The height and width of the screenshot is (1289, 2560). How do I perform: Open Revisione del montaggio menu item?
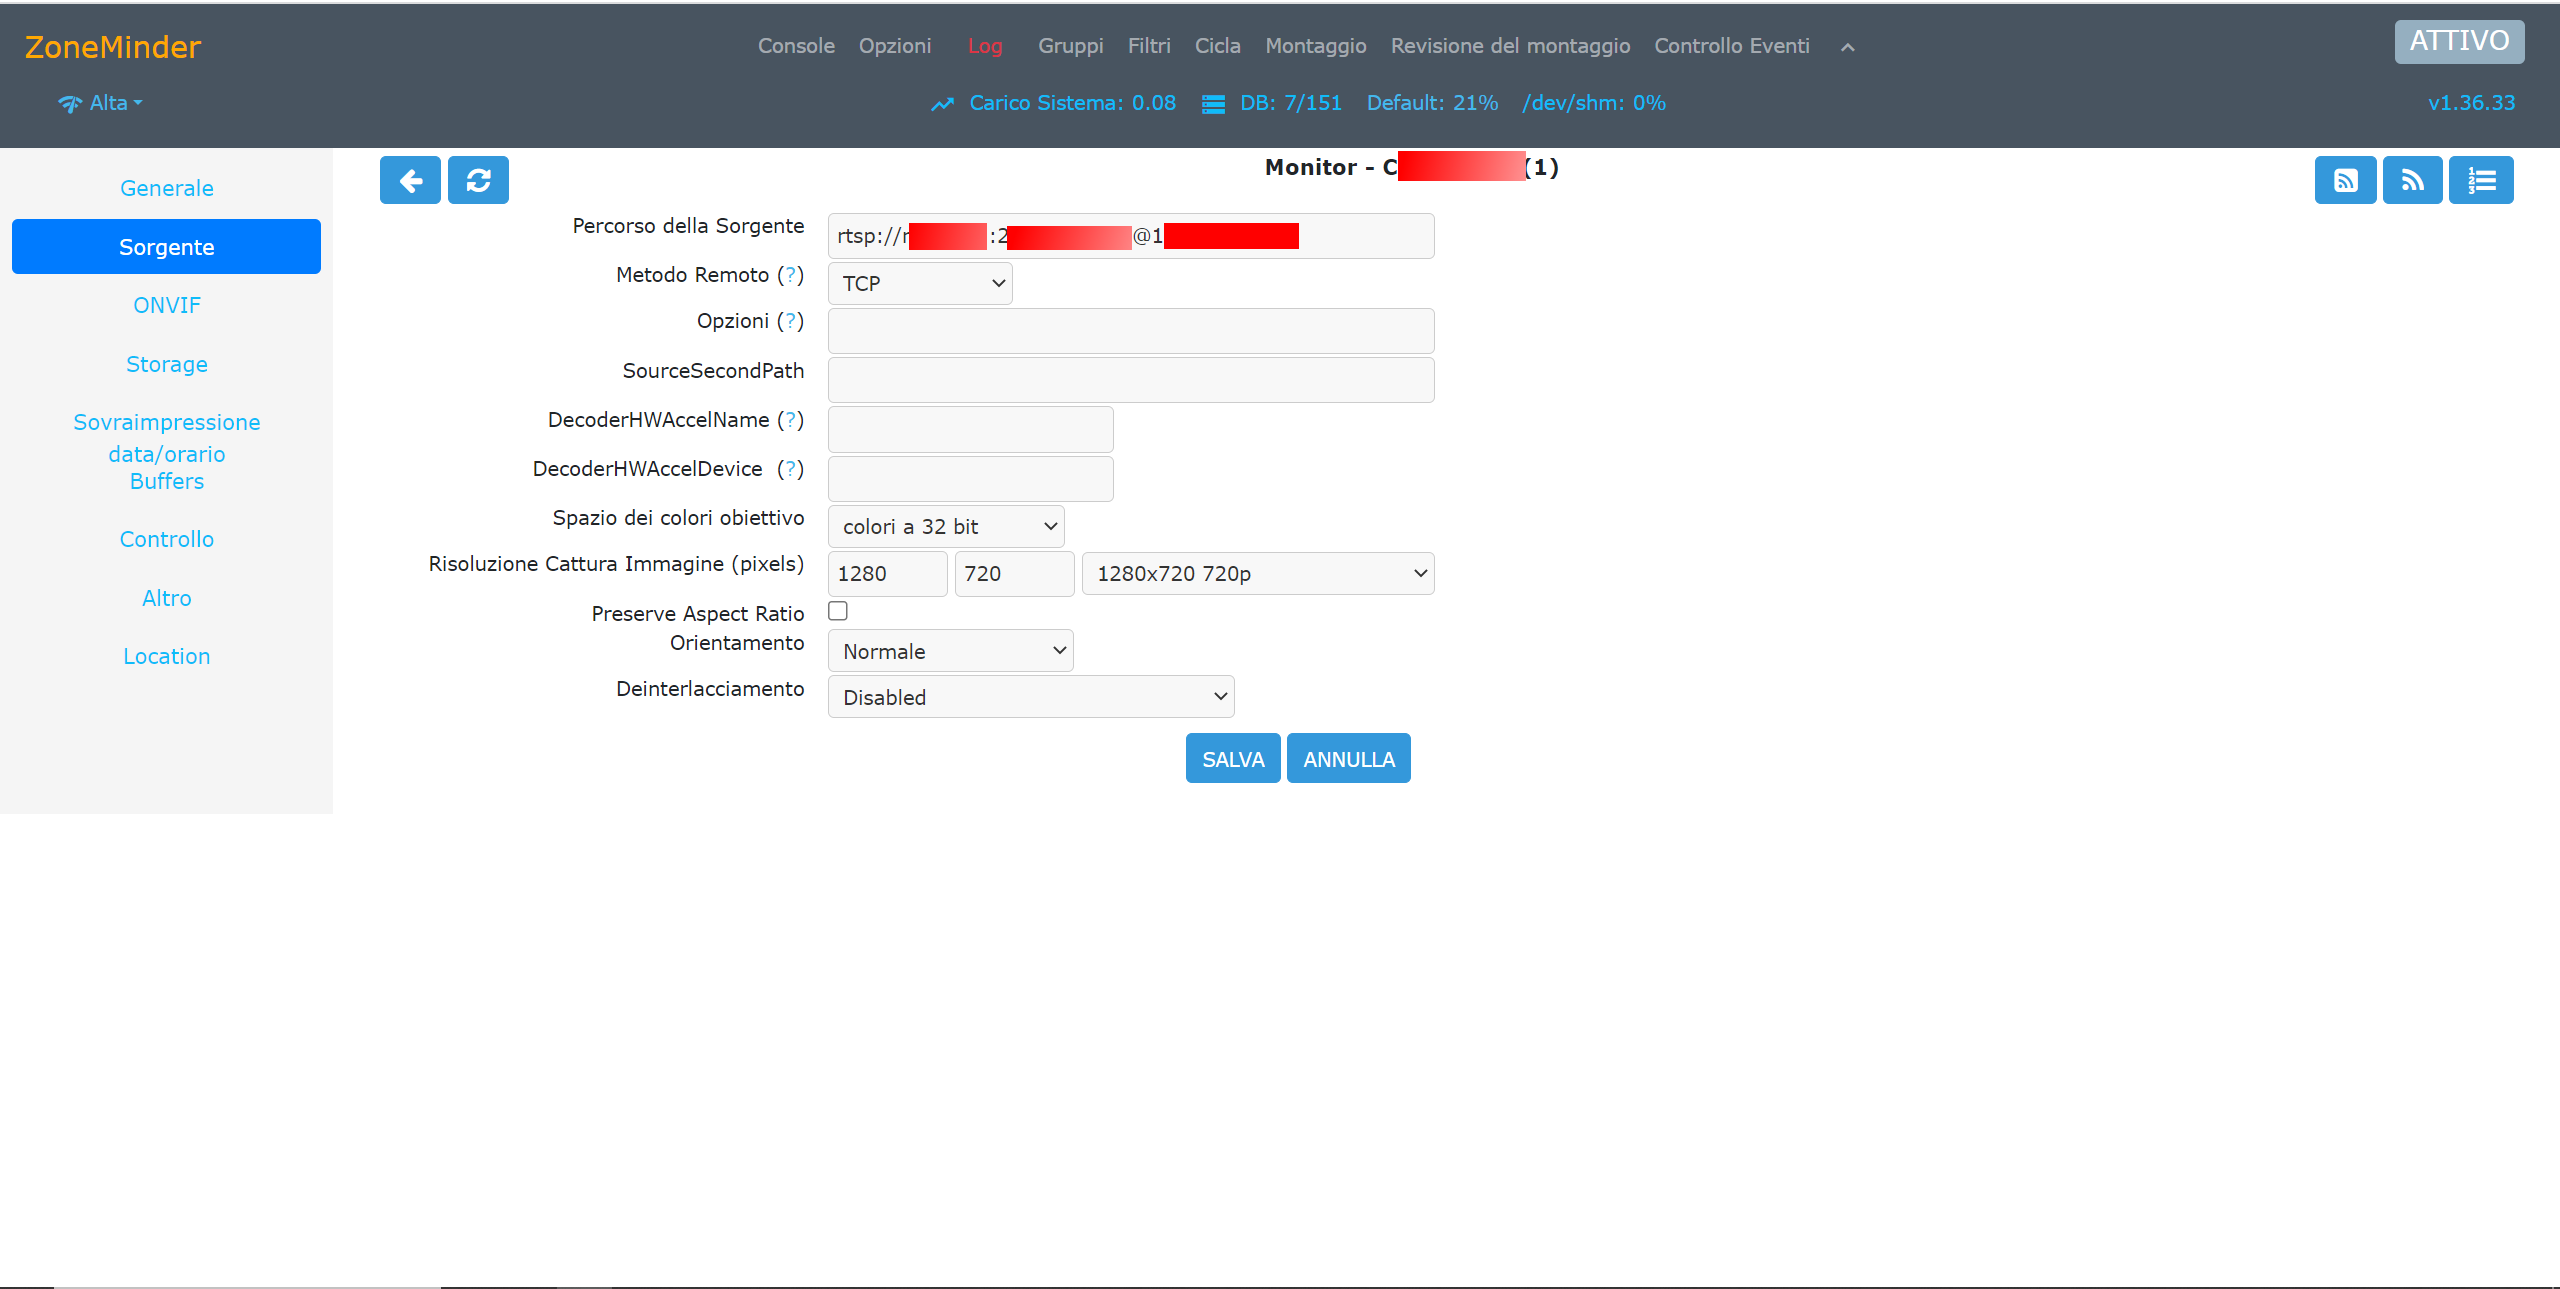pyautogui.click(x=1510, y=46)
